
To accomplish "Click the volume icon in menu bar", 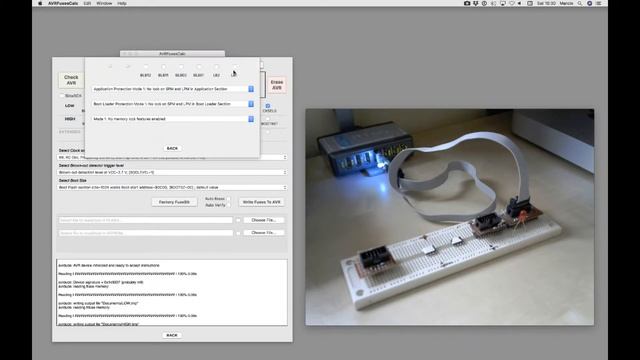I will (520, 3).
